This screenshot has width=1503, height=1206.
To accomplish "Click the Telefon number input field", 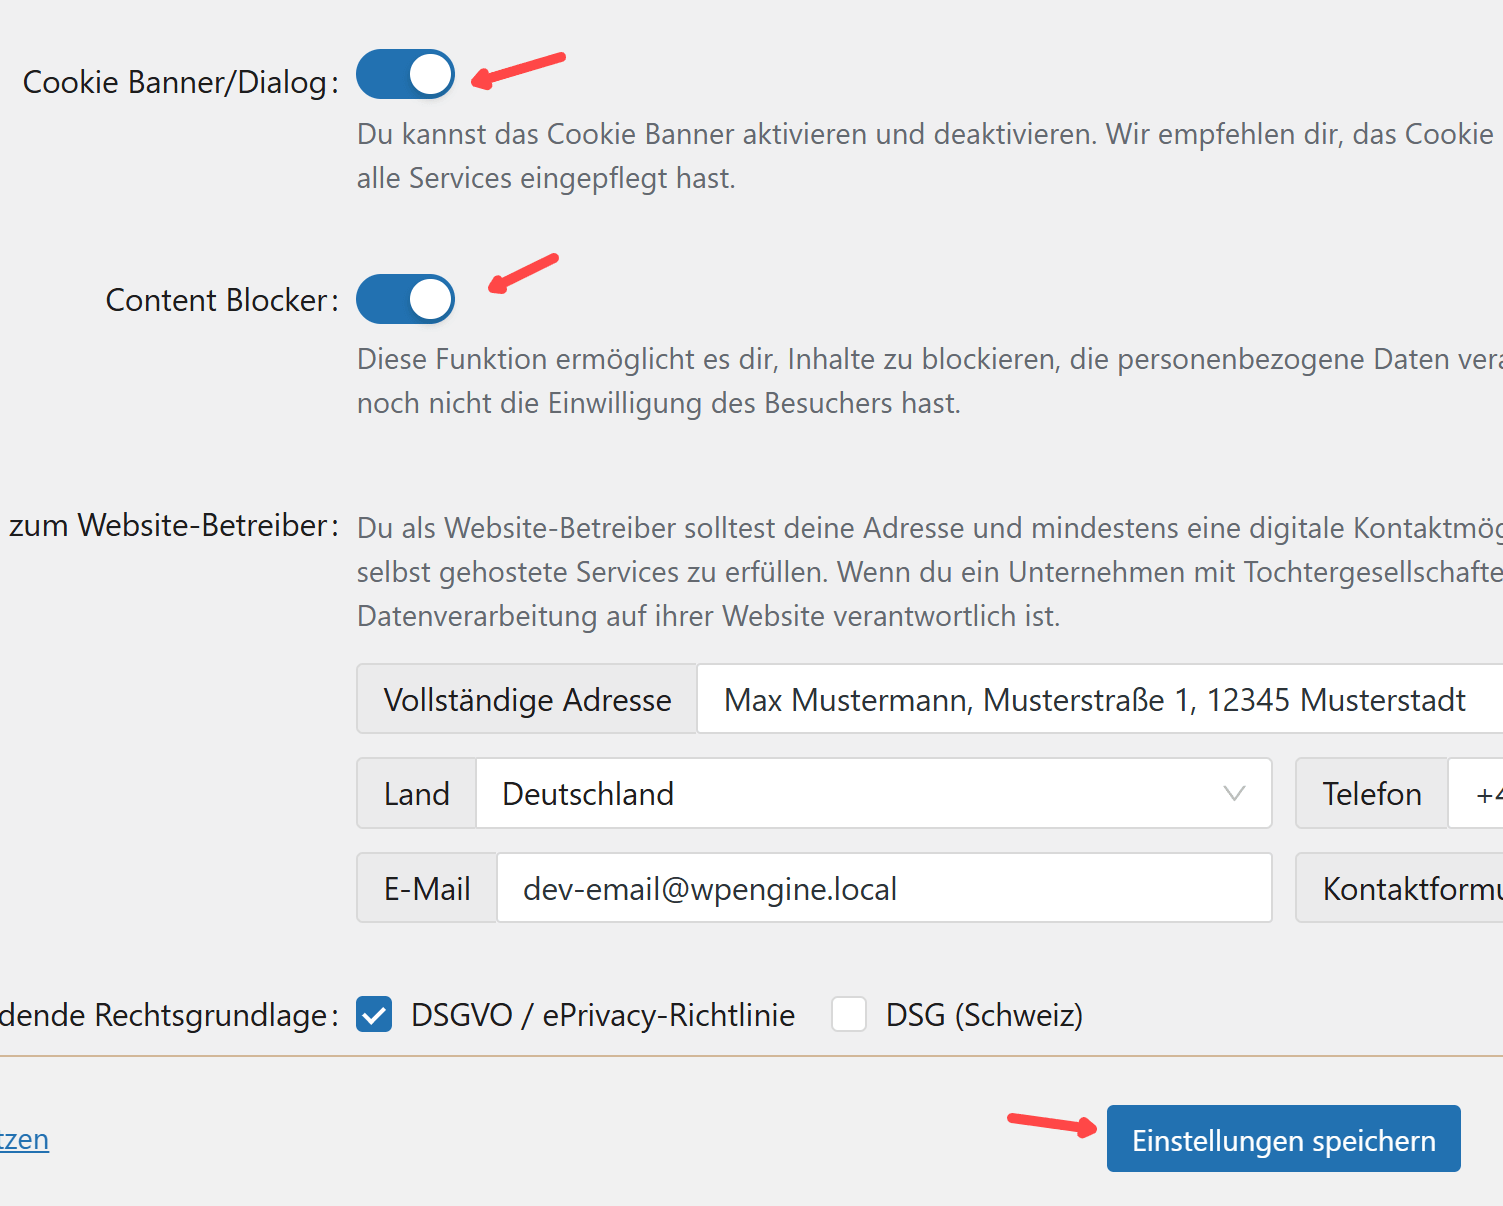I will (x=1478, y=794).
